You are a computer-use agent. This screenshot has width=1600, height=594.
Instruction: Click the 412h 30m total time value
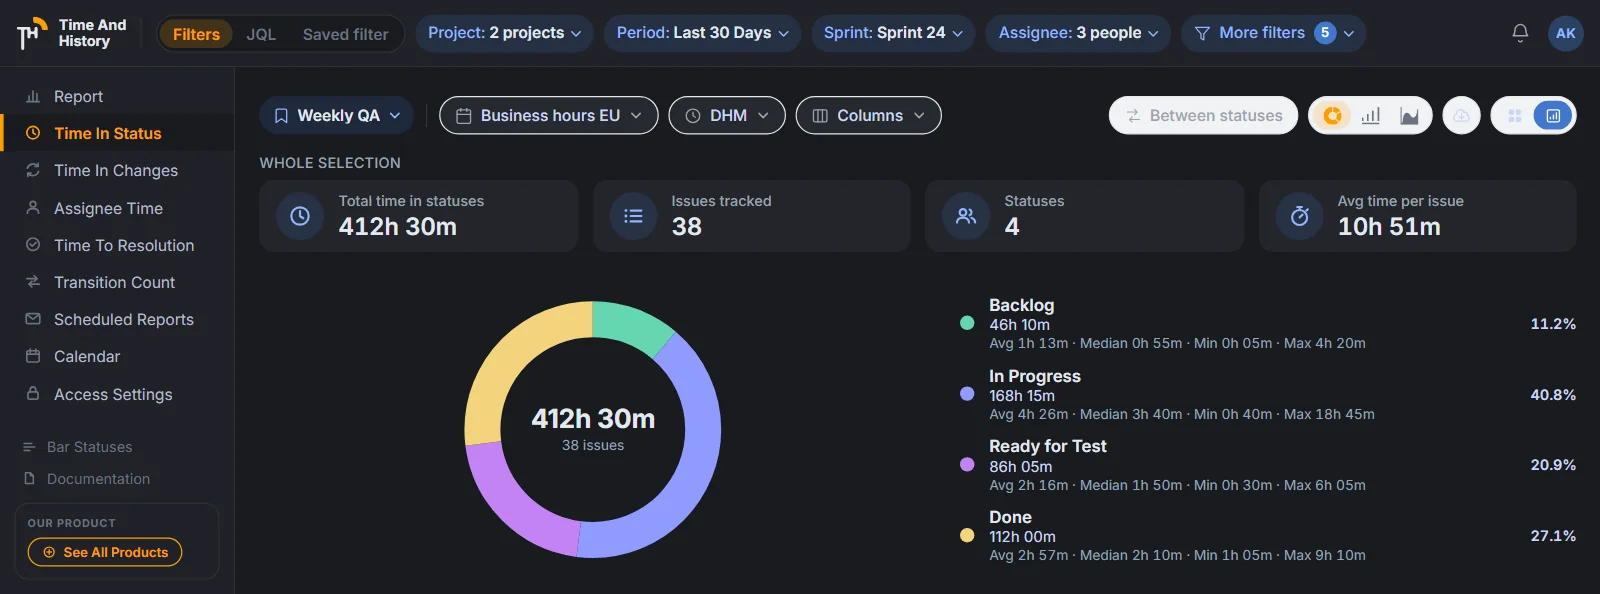(x=398, y=227)
